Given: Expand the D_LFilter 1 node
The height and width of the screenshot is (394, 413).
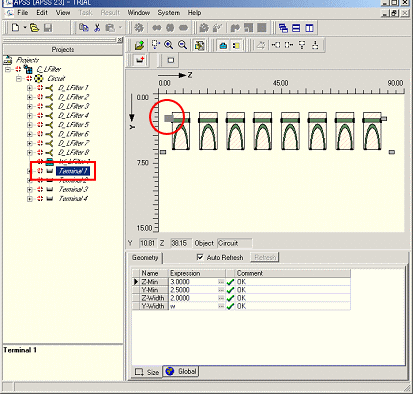Looking at the screenshot, I should [x=30, y=88].
